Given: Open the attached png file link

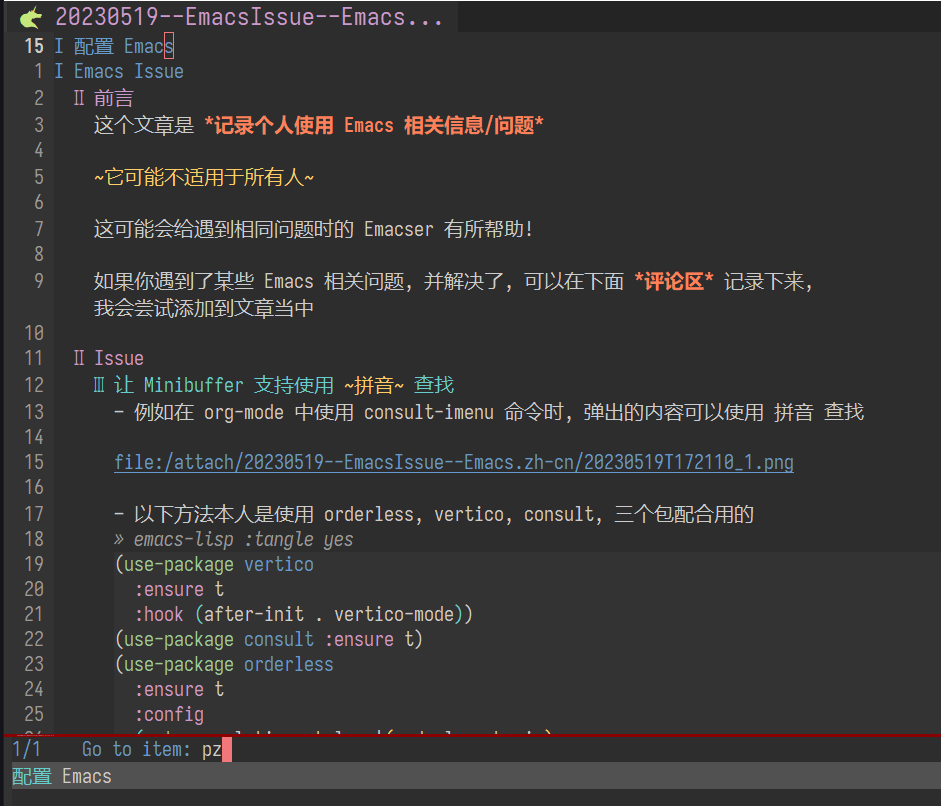Looking at the screenshot, I should [x=454, y=463].
